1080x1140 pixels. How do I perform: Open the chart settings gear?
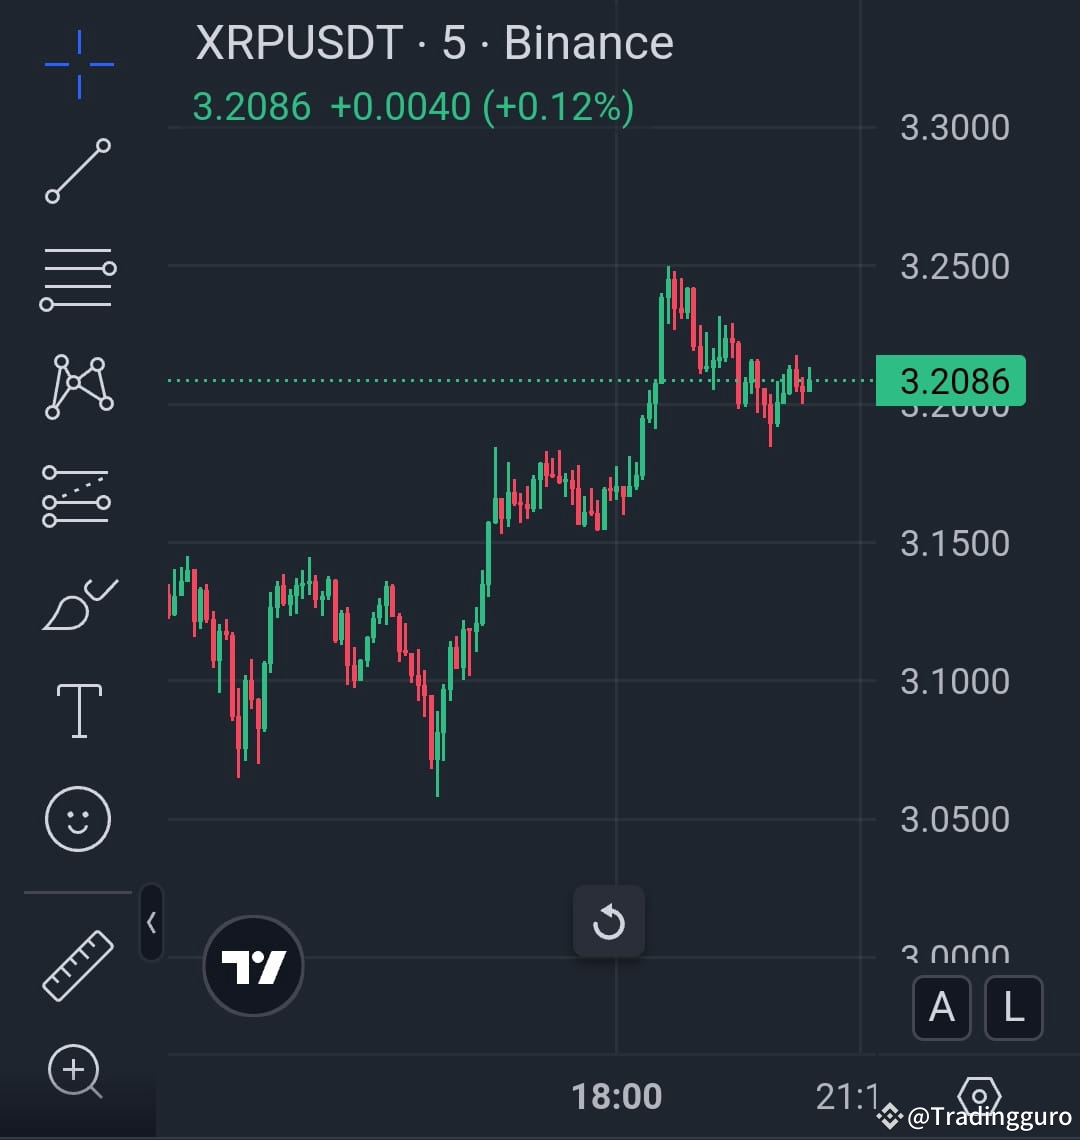pyautogui.click(x=980, y=1095)
